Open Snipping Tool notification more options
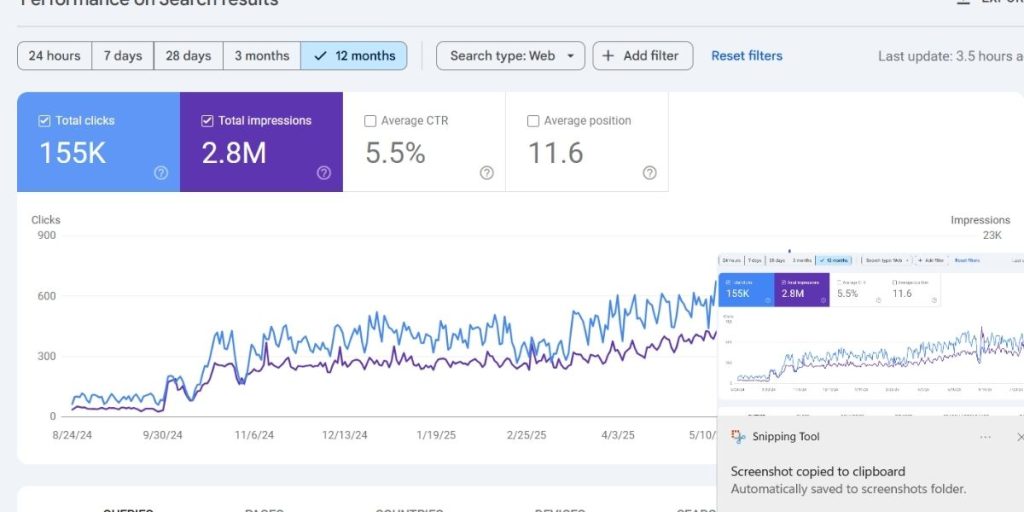Viewport: 1024px width, 512px height. [985, 437]
